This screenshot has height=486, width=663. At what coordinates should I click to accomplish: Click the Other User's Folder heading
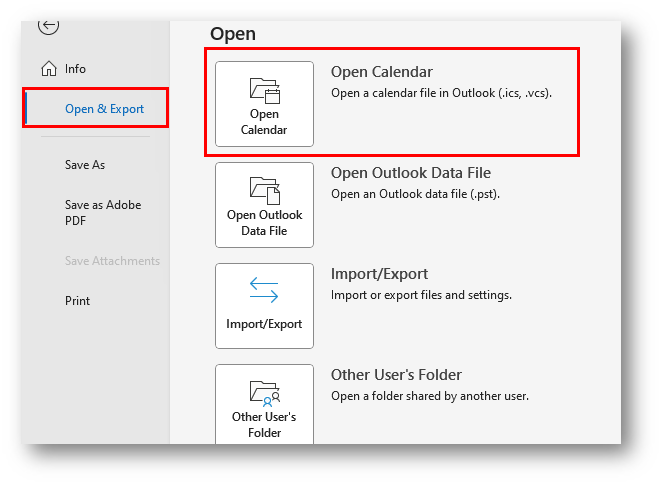396,375
